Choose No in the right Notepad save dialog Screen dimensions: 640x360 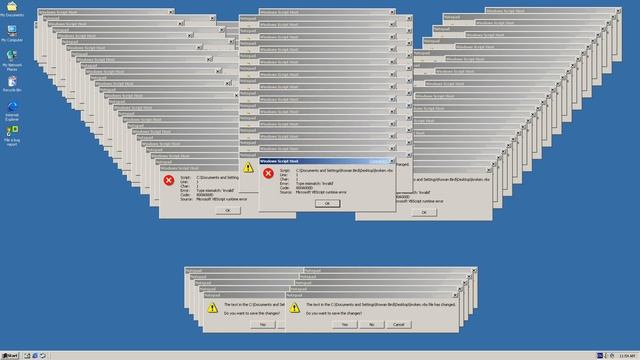point(372,324)
